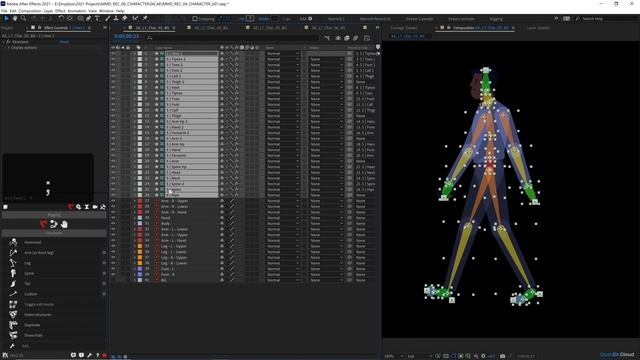Hide the Arm - R - Upper layer
This screenshot has height=360, width=640.
[x=113, y=201]
